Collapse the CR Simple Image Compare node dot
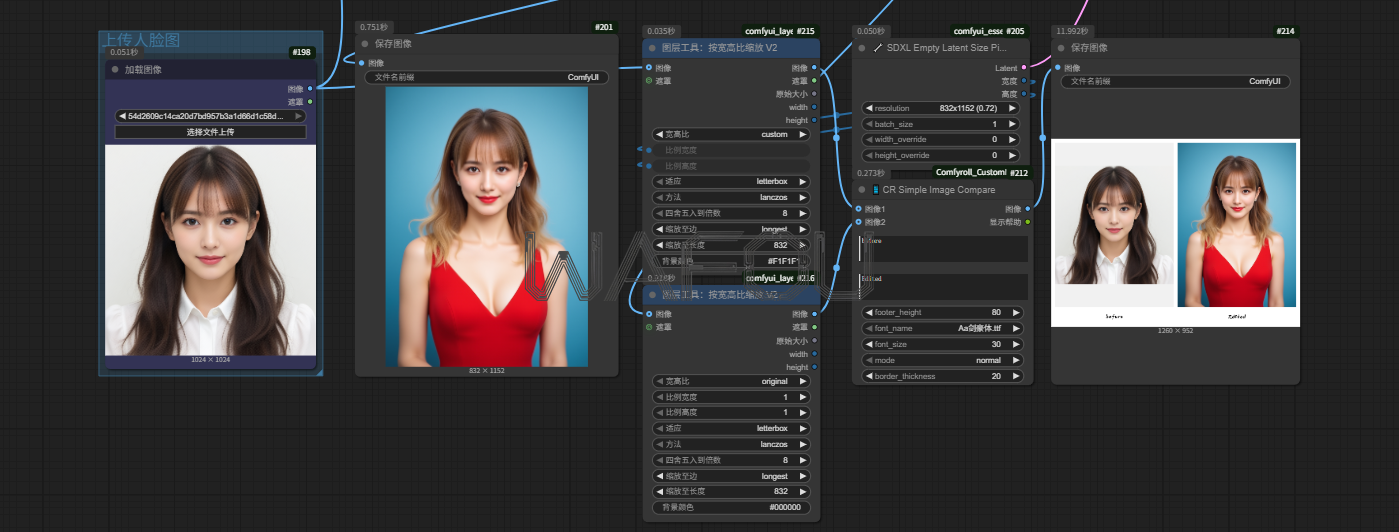 862,190
